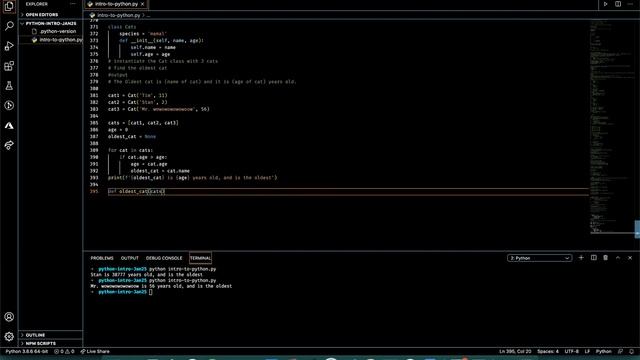Close the intro-to-python.py tab
This screenshot has width=640, height=360.
(x=142, y=4)
